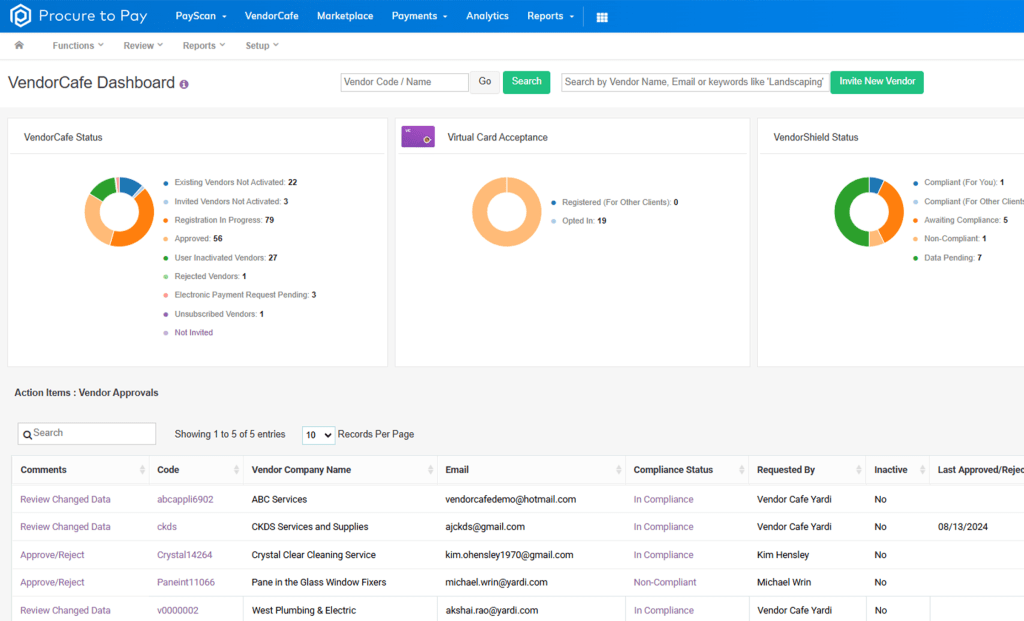Toggle Registration In Progress legend entry
Screen dimensions: 1024x621
pyautogui.click(x=223, y=220)
